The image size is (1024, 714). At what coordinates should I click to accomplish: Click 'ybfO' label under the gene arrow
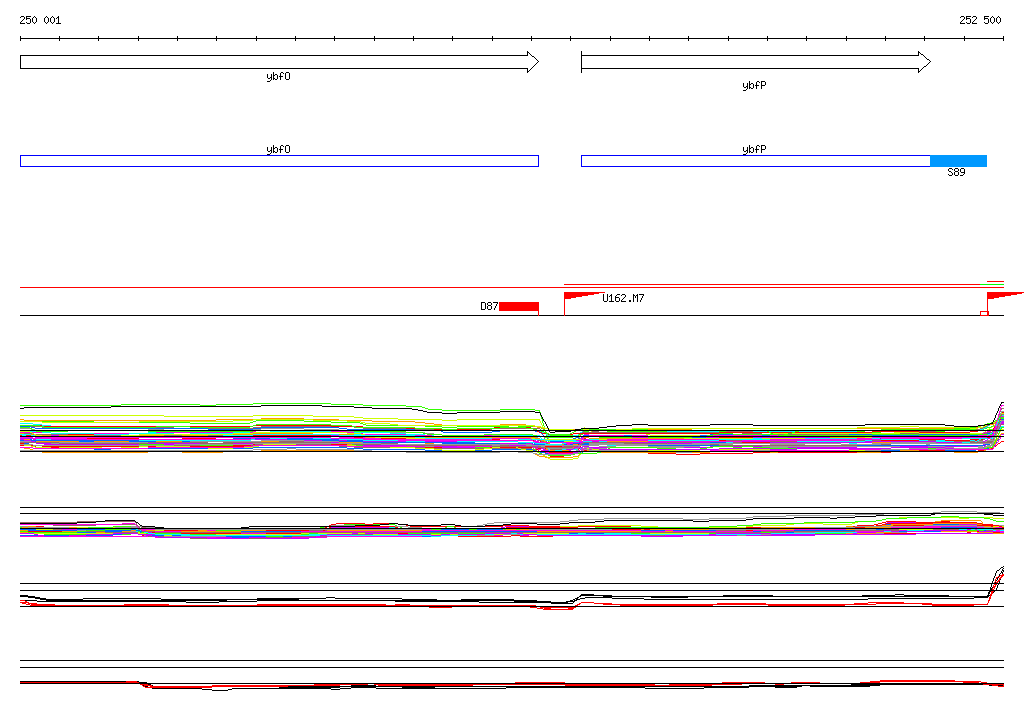coord(278,77)
